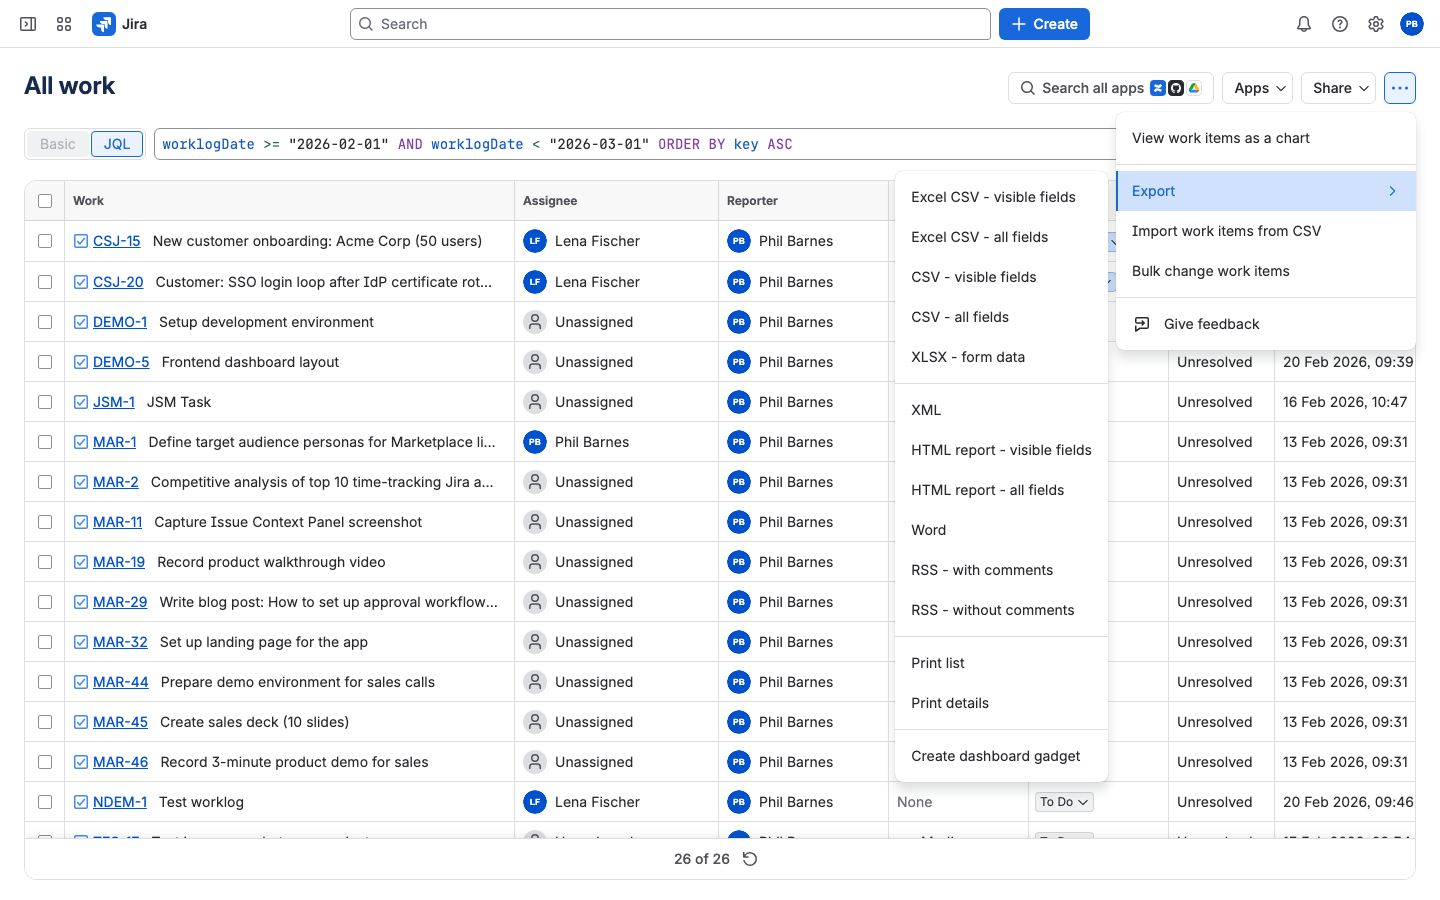The width and height of the screenshot is (1440, 900).
Task: Choose Bulk change work items
Action: coord(1266,271)
